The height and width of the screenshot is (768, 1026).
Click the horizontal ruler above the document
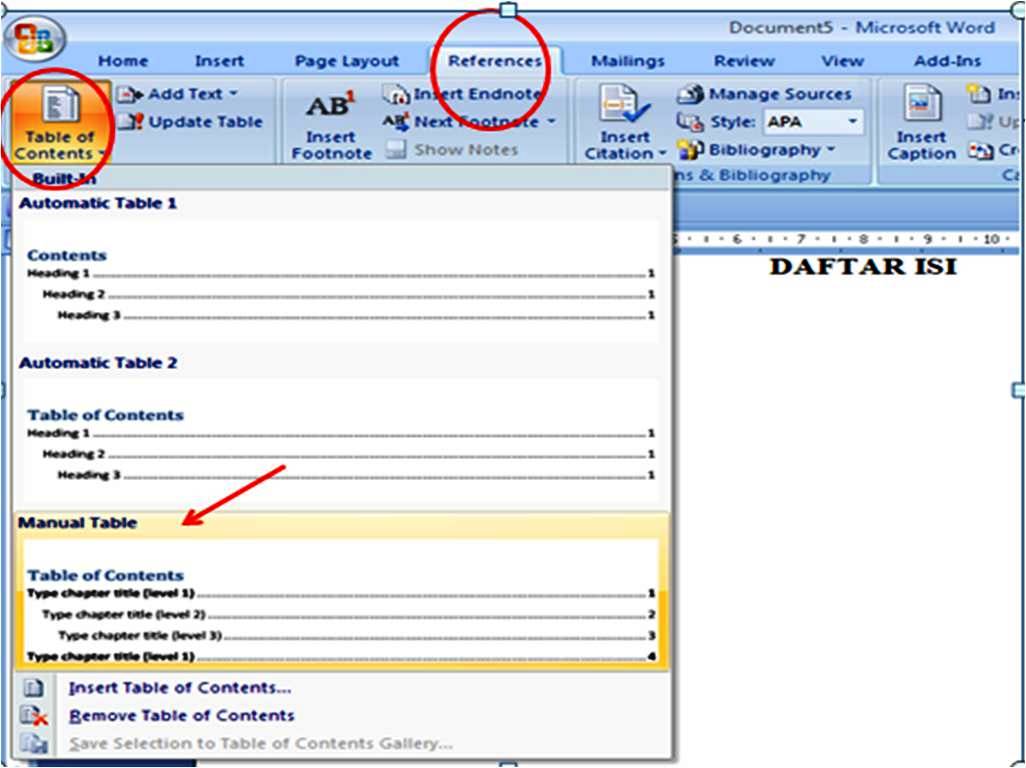pos(845,239)
